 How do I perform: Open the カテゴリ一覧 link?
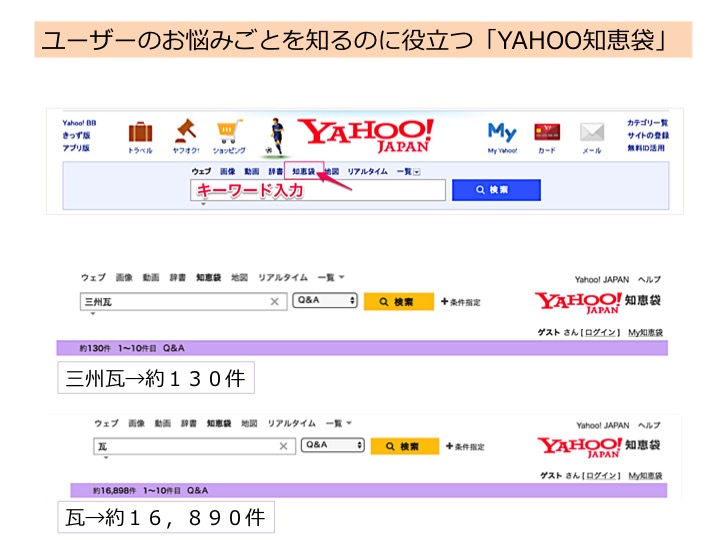[647, 123]
